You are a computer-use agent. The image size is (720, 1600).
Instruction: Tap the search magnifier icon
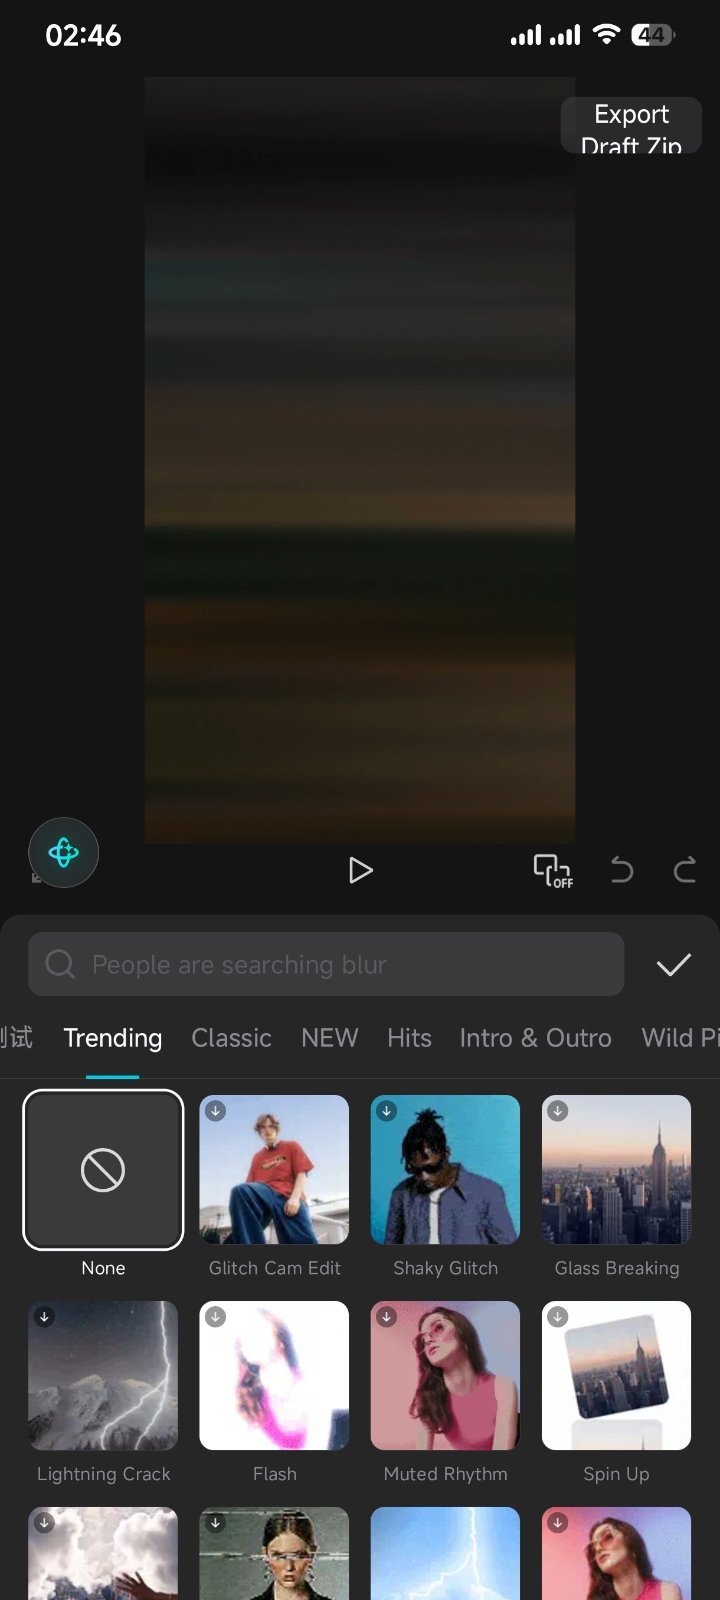click(60, 964)
